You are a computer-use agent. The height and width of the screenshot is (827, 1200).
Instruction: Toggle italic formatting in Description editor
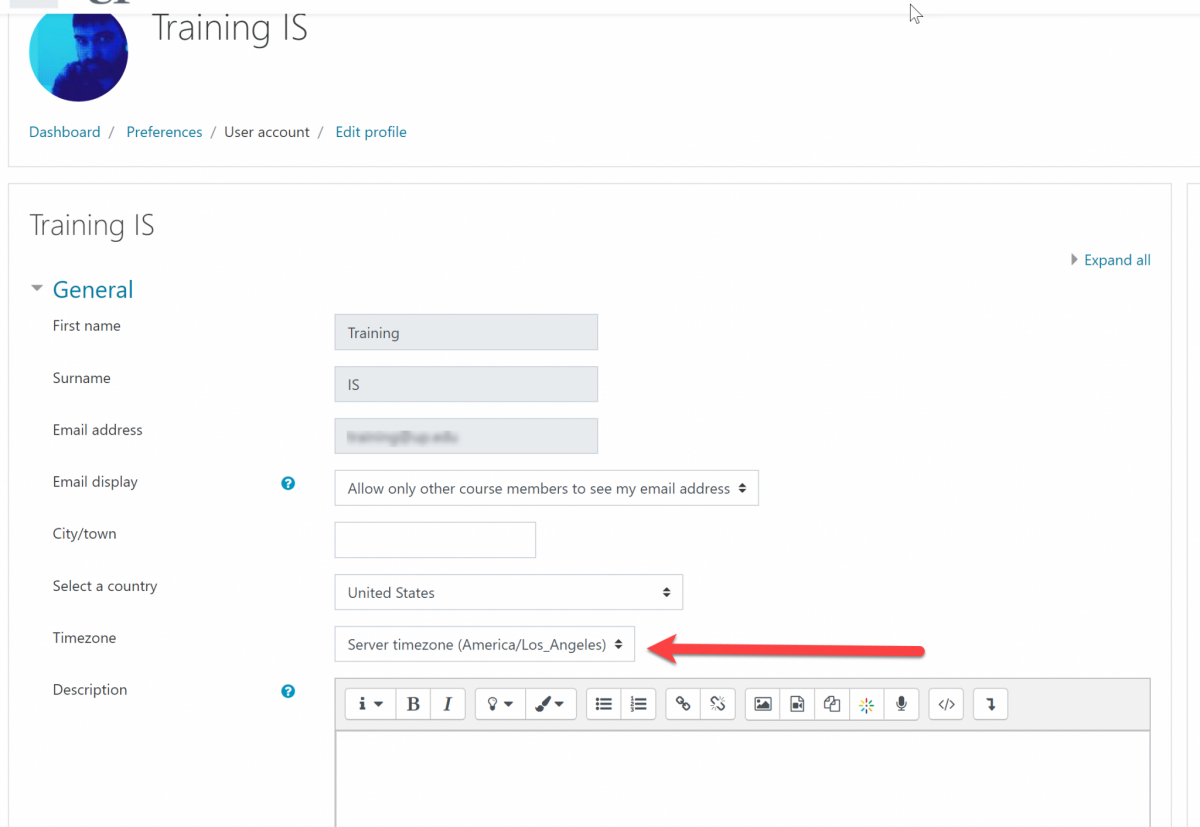point(447,704)
